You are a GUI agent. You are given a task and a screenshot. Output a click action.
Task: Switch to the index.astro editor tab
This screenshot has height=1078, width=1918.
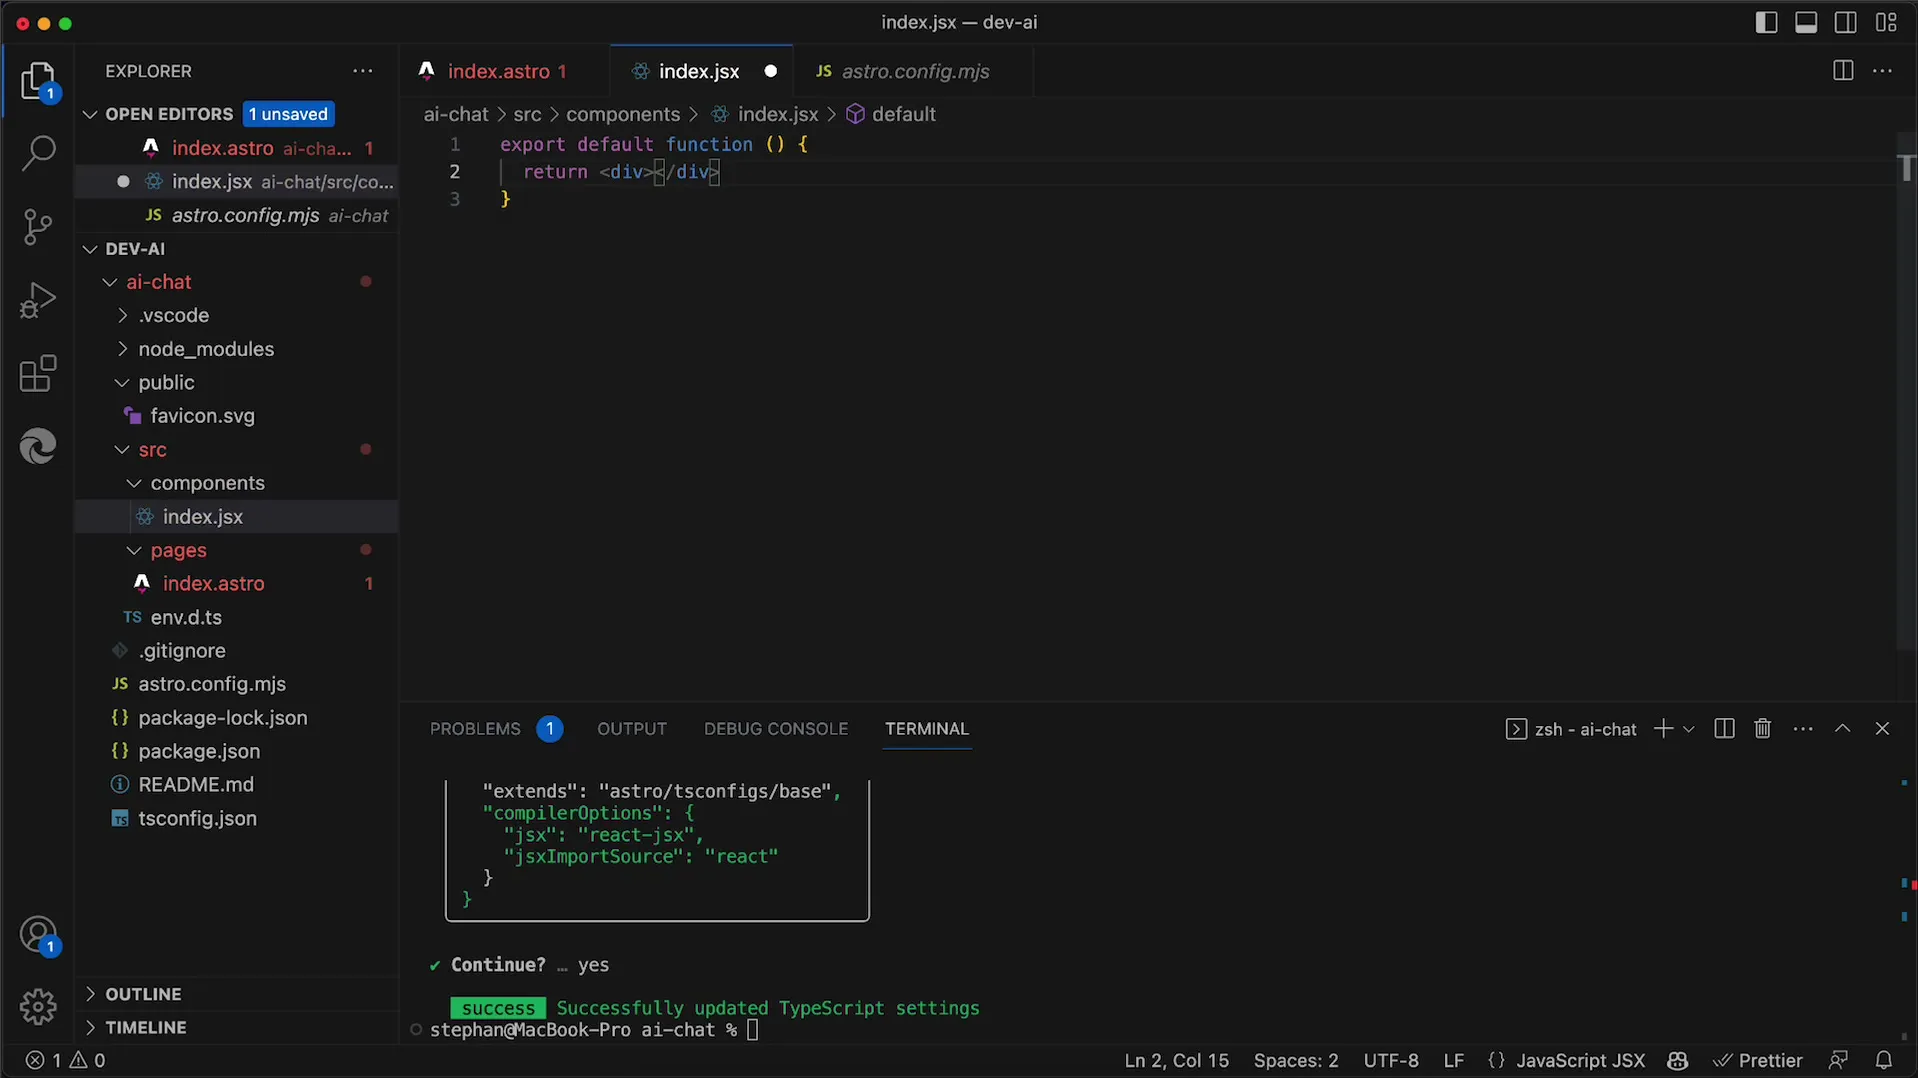click(505, 71)
